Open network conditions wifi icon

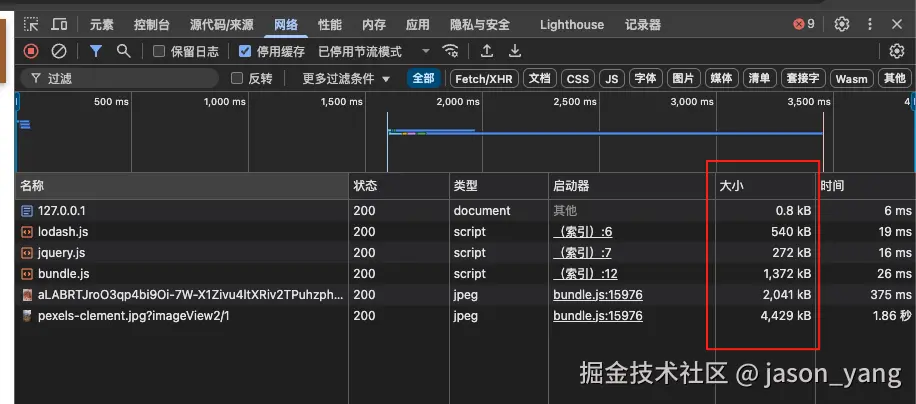tap(450, 51)
